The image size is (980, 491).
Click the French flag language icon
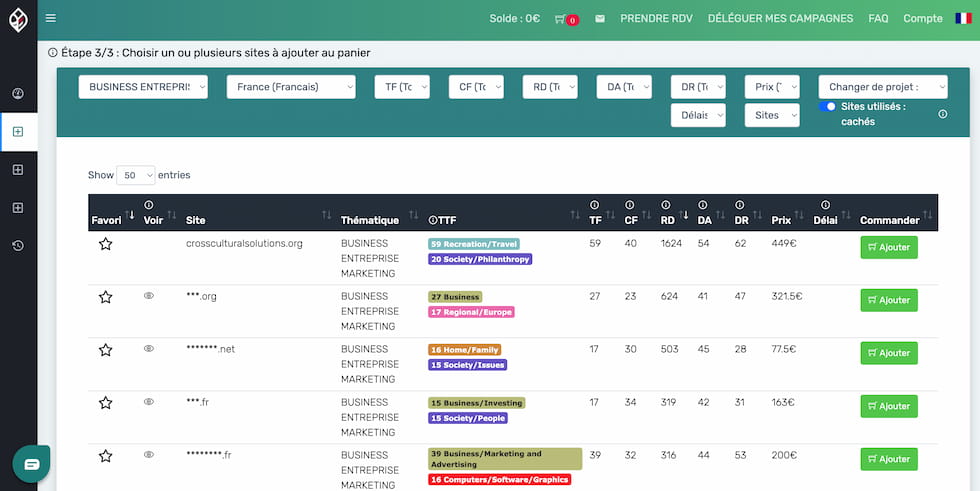pyautogui.click(x=963, y=18)
